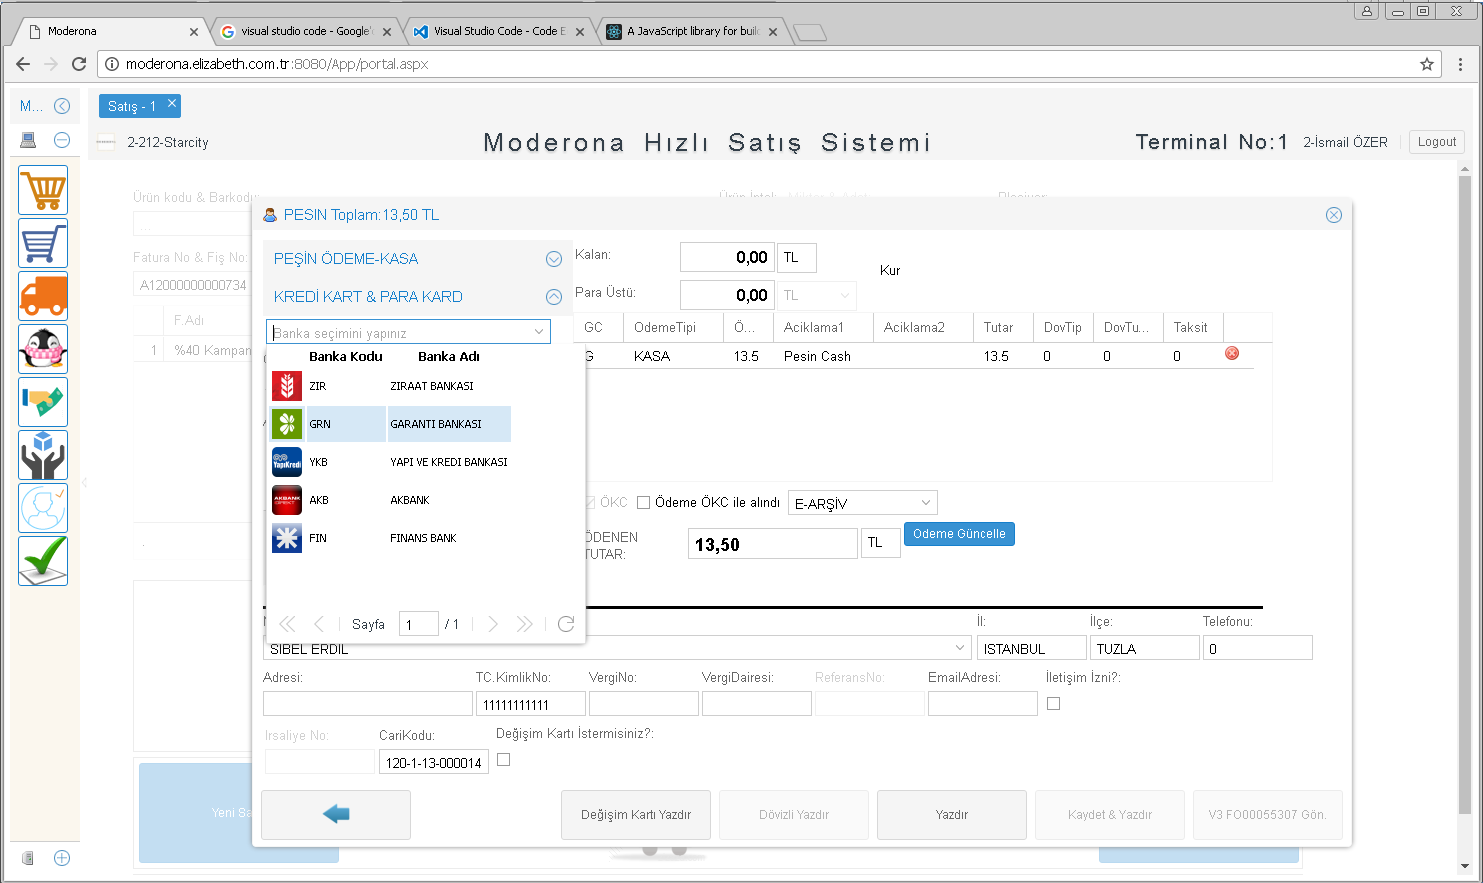
Task: Reload the browser page
Action: pyautogui.click(x=79, y=64)
